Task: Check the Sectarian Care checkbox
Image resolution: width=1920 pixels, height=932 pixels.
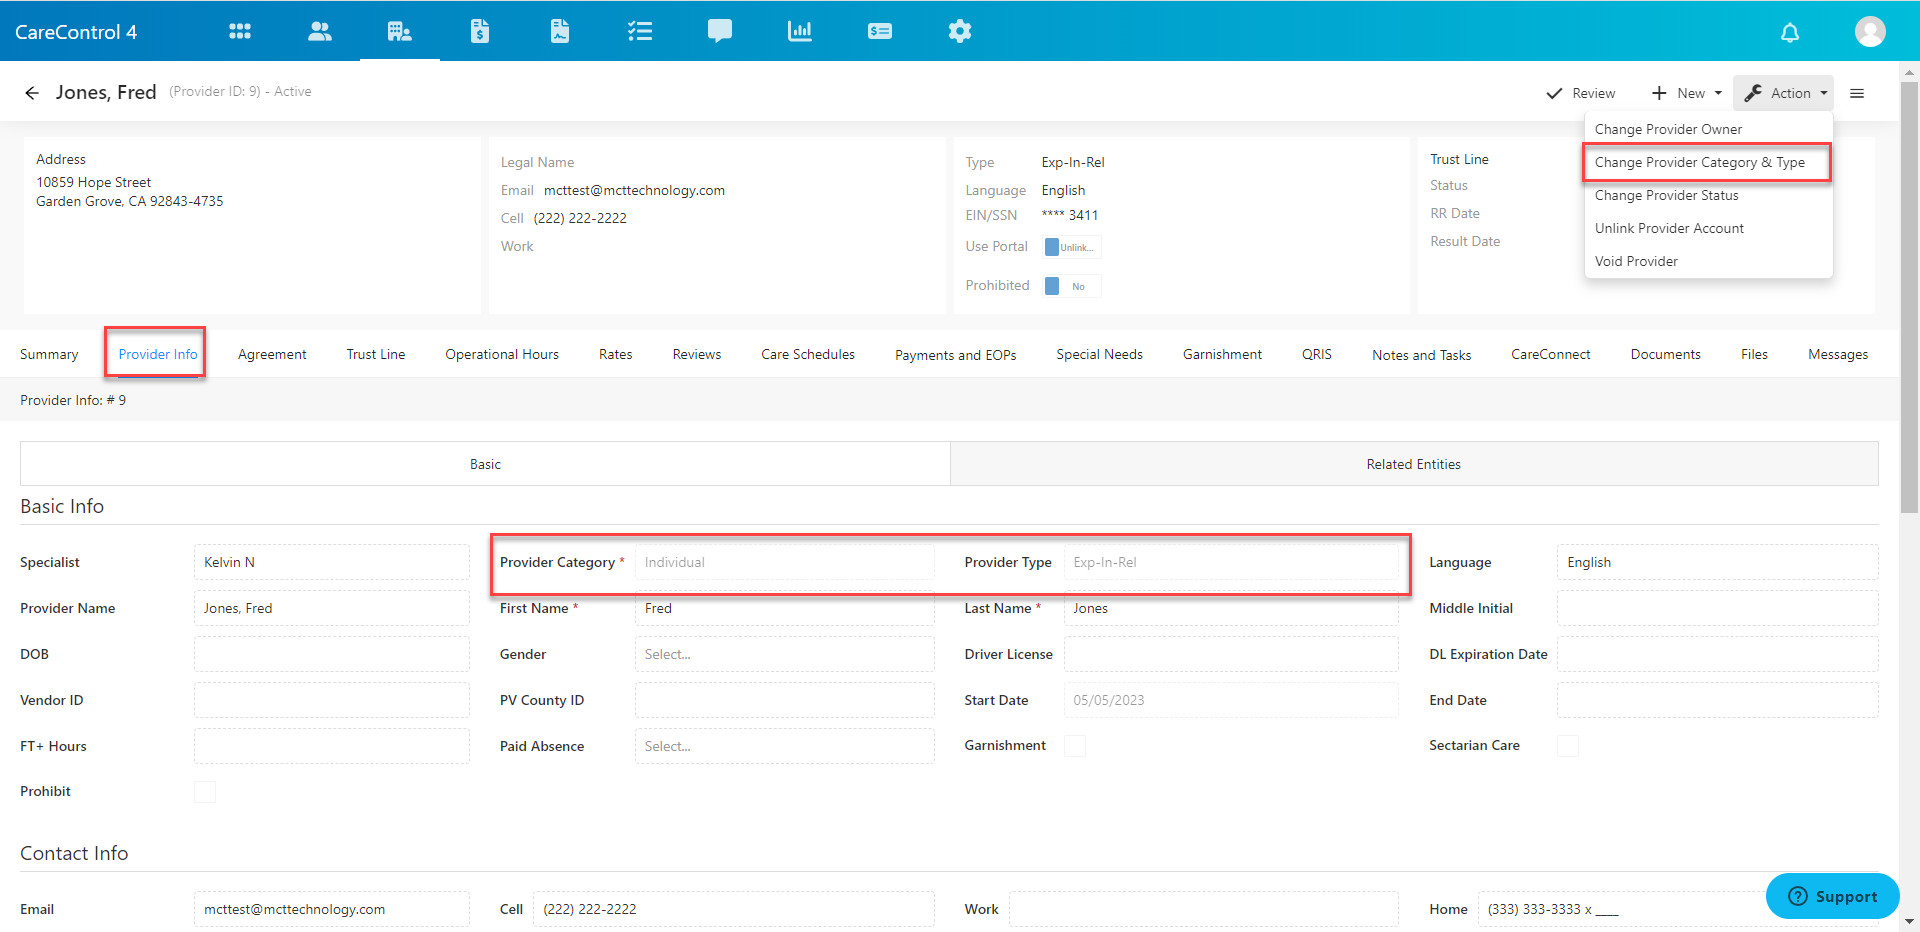Action: [1568, 746]
